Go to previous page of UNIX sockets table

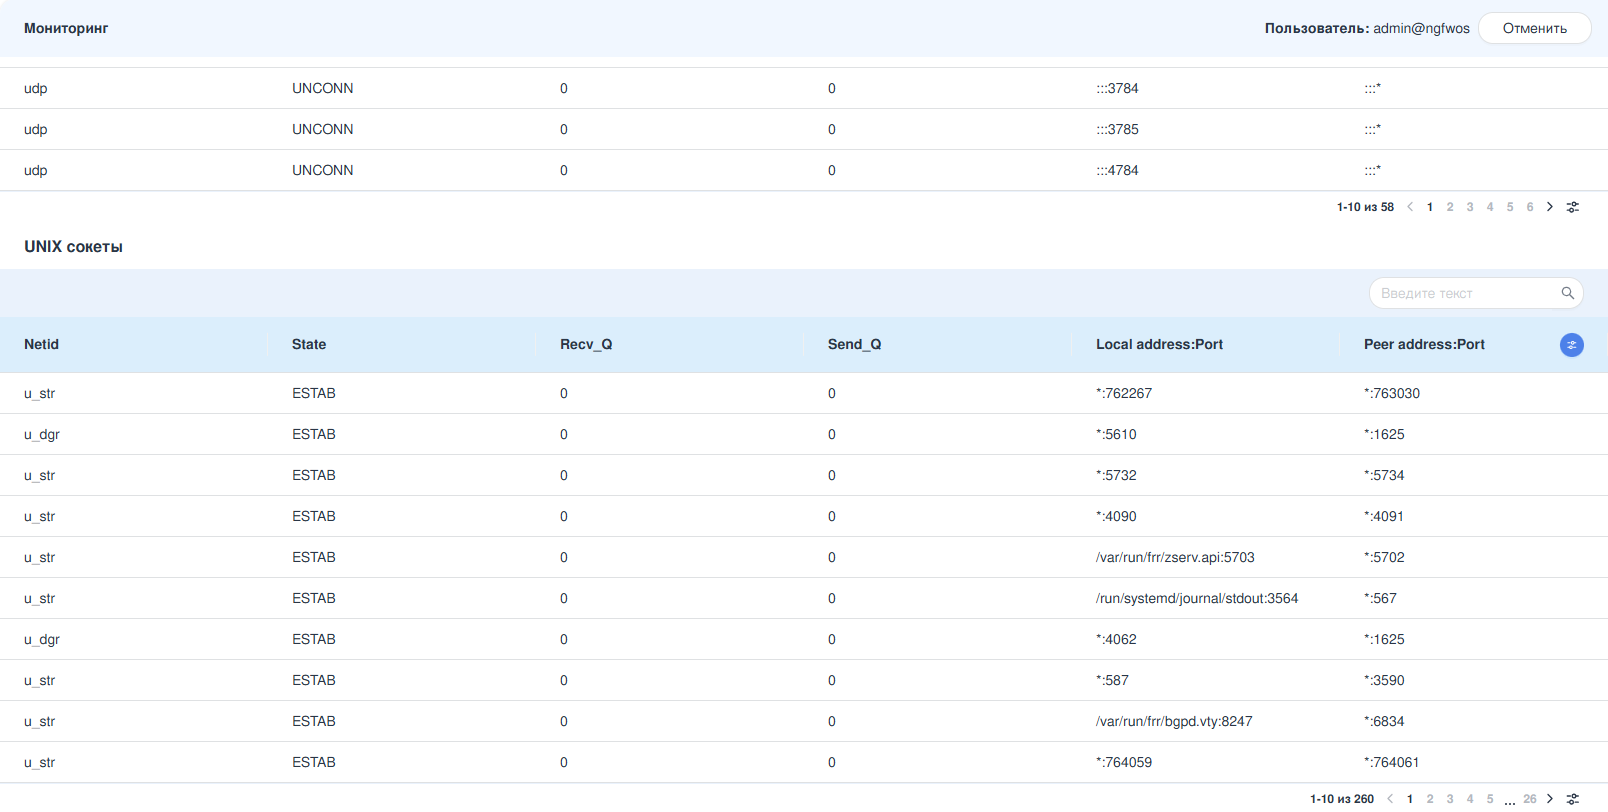1390,799
